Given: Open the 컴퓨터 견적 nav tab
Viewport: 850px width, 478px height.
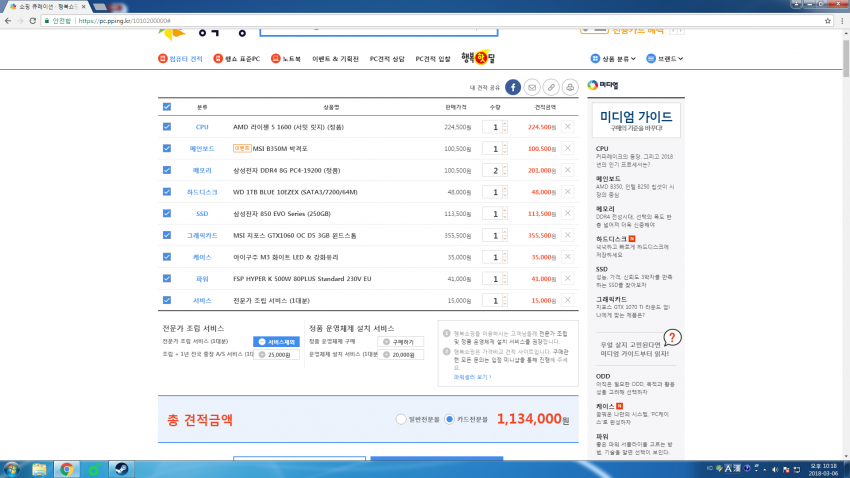Looking at the screenshot, I should (181, 59).
